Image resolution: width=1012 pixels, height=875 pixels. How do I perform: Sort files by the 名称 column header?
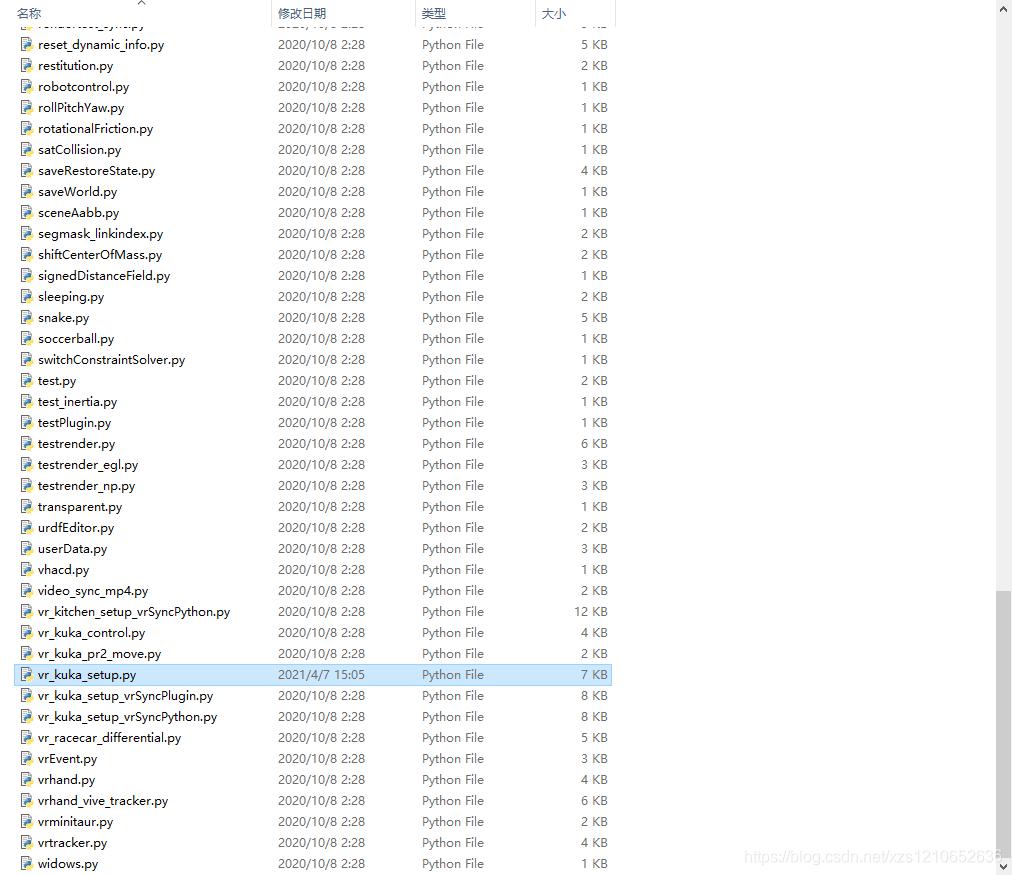pyautogui.click(x=29, y=13)
